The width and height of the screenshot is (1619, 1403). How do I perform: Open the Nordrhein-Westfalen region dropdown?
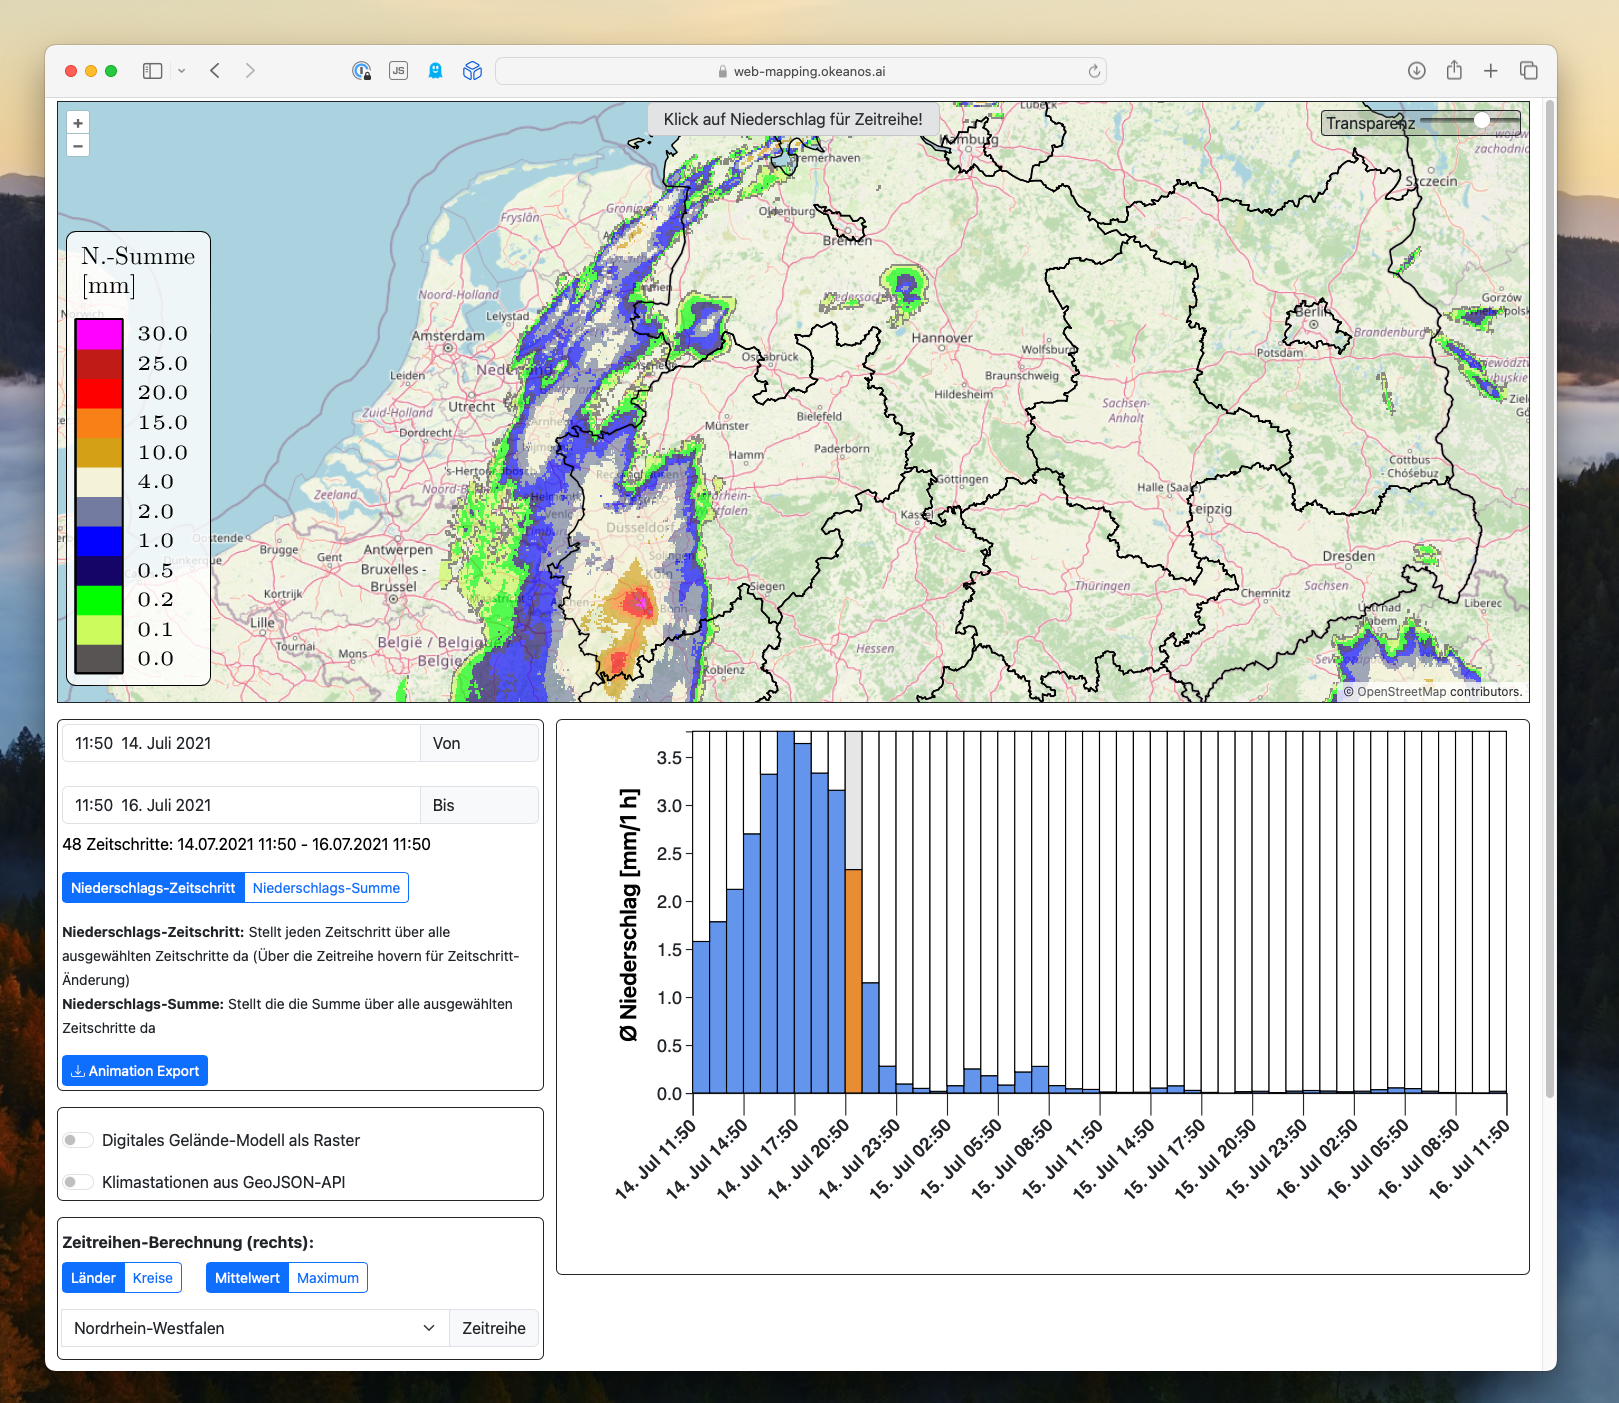point(254,1328)
